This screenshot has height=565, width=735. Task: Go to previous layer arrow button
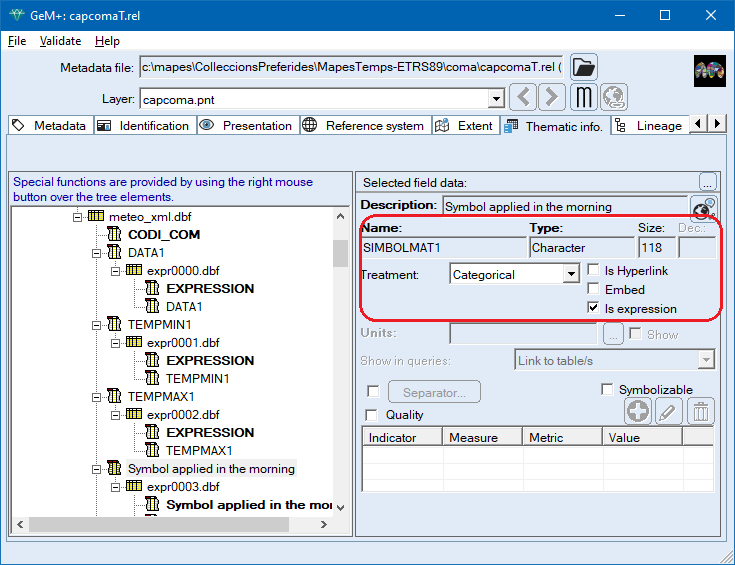pyautogui.click(x=523, y=97)
